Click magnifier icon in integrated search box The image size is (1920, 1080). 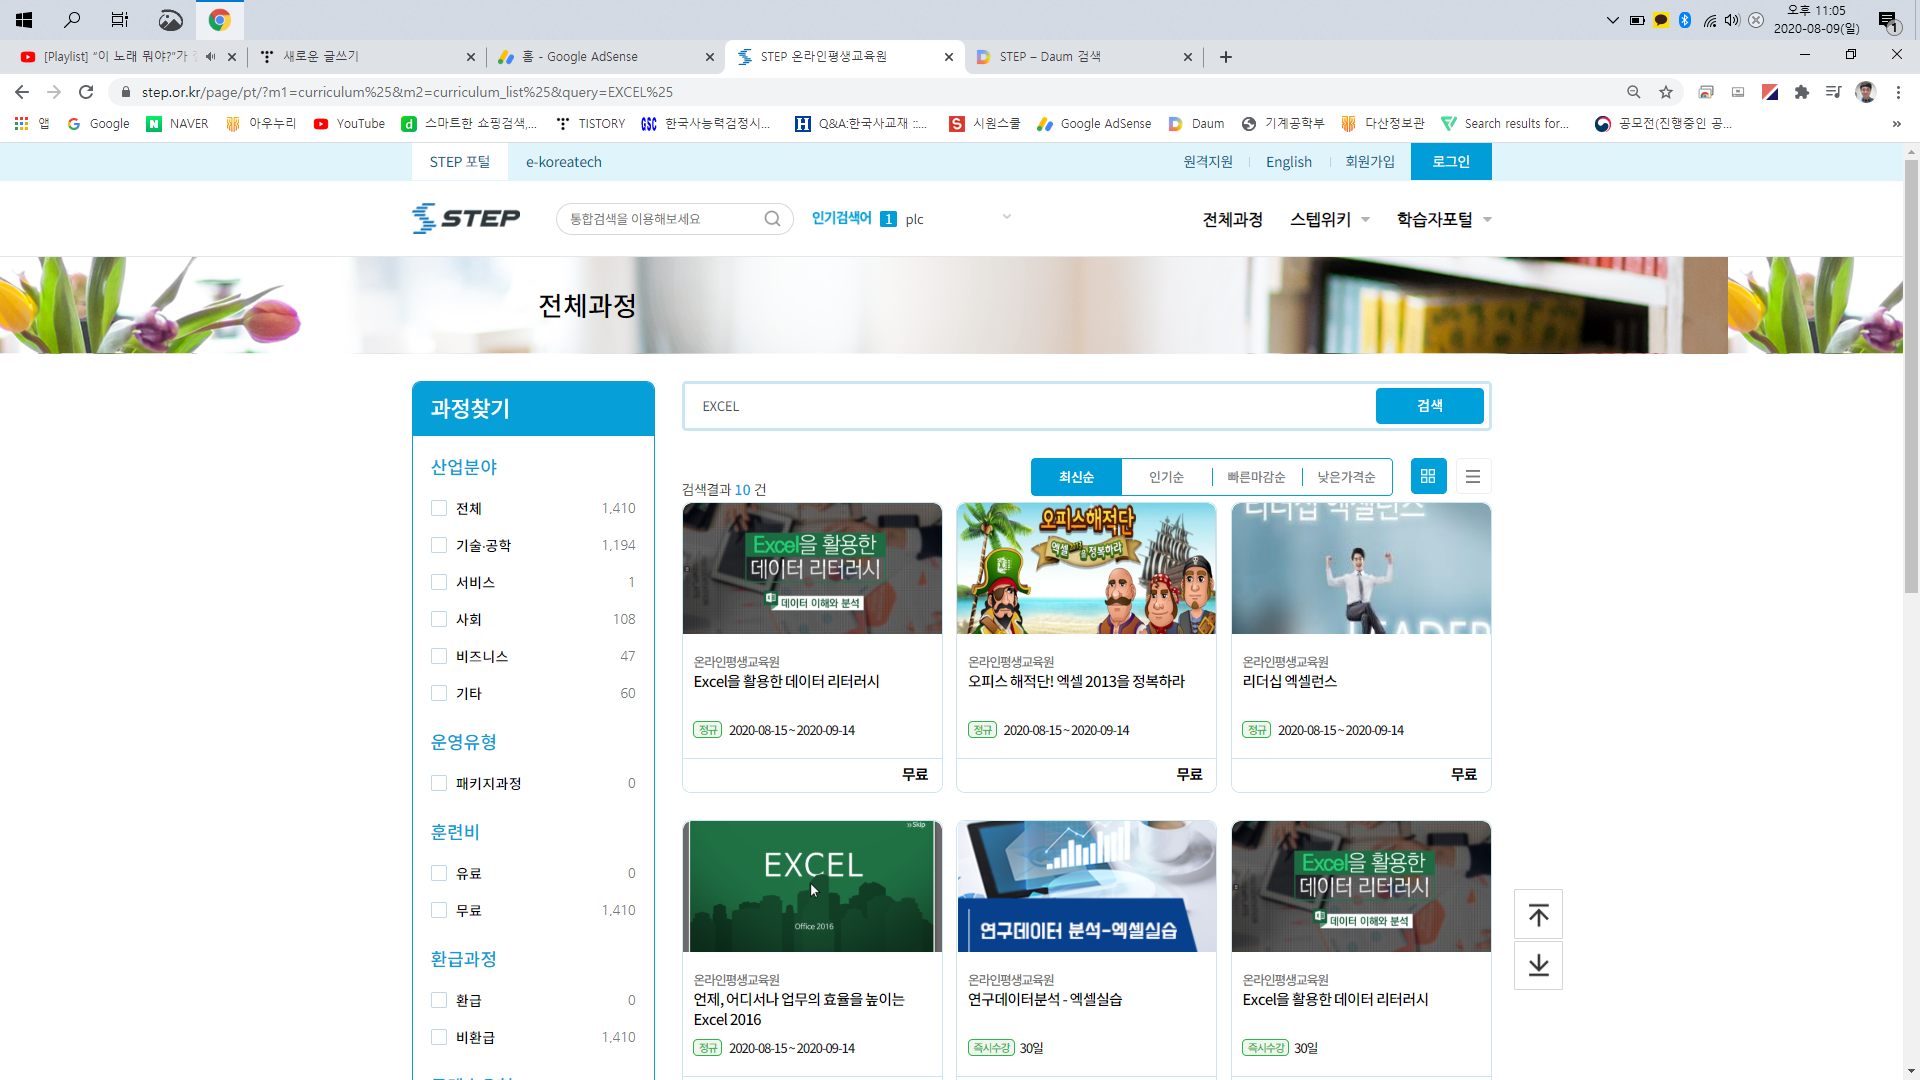coord(772,219)
